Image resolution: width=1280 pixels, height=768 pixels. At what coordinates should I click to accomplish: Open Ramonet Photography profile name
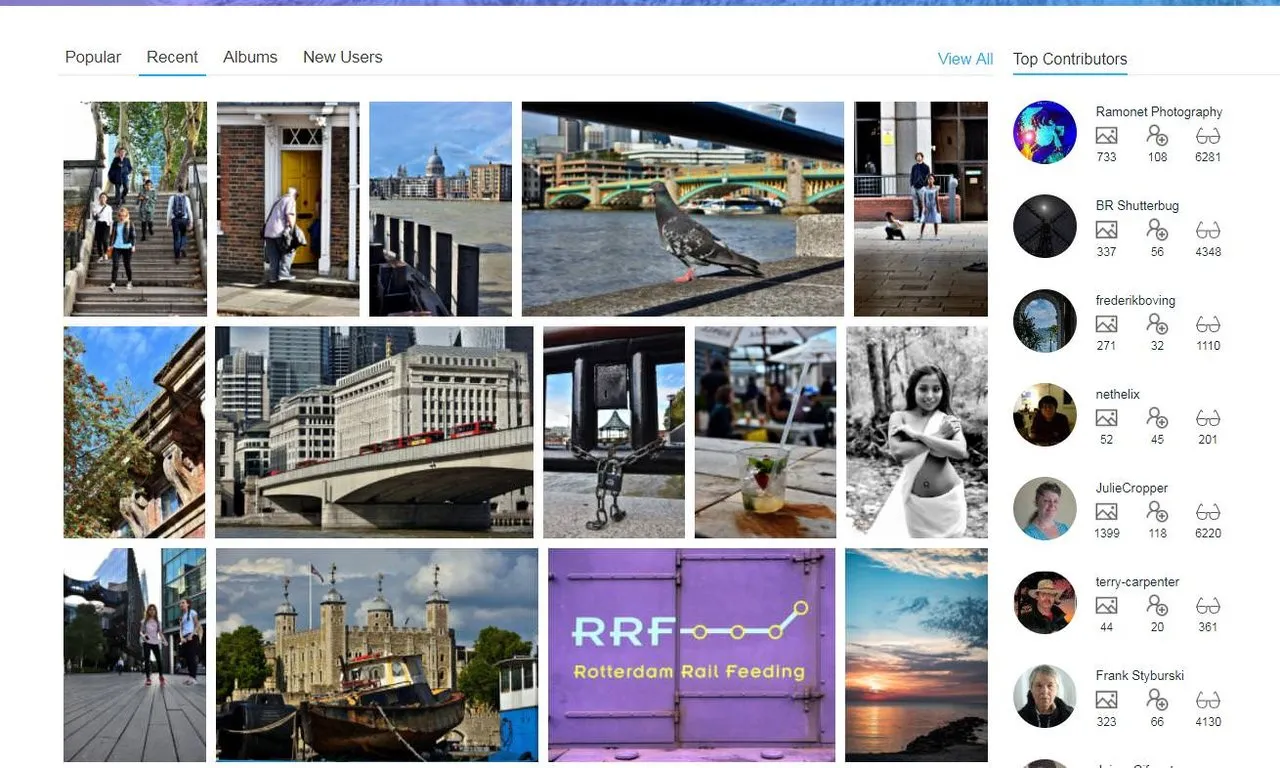[1159, 112]
